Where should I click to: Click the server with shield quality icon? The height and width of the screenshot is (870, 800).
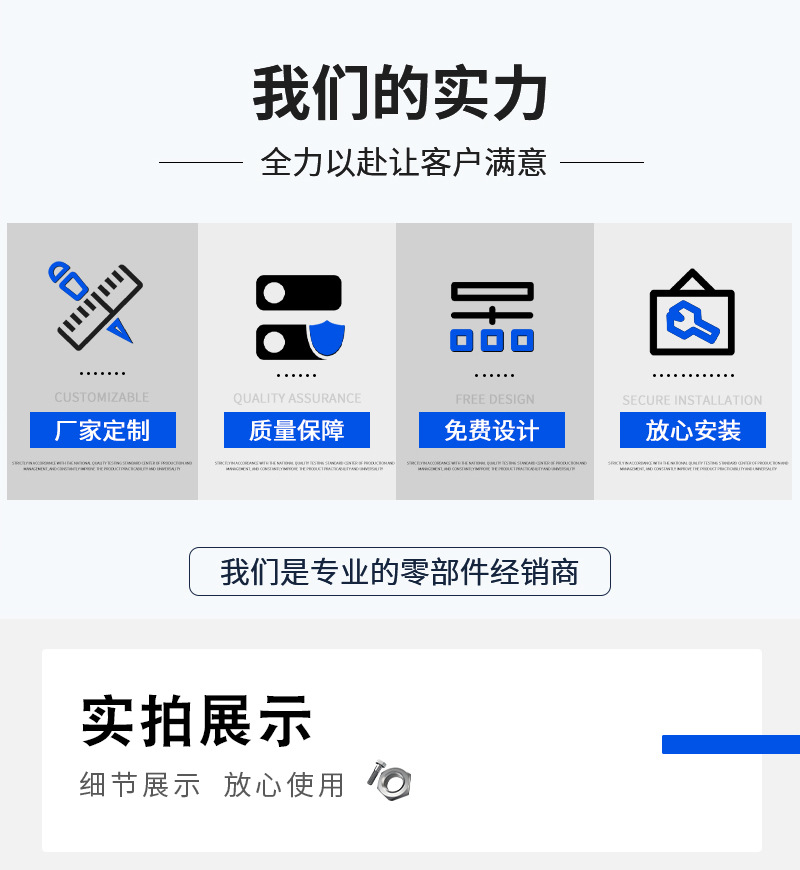(x=300, y=317)
